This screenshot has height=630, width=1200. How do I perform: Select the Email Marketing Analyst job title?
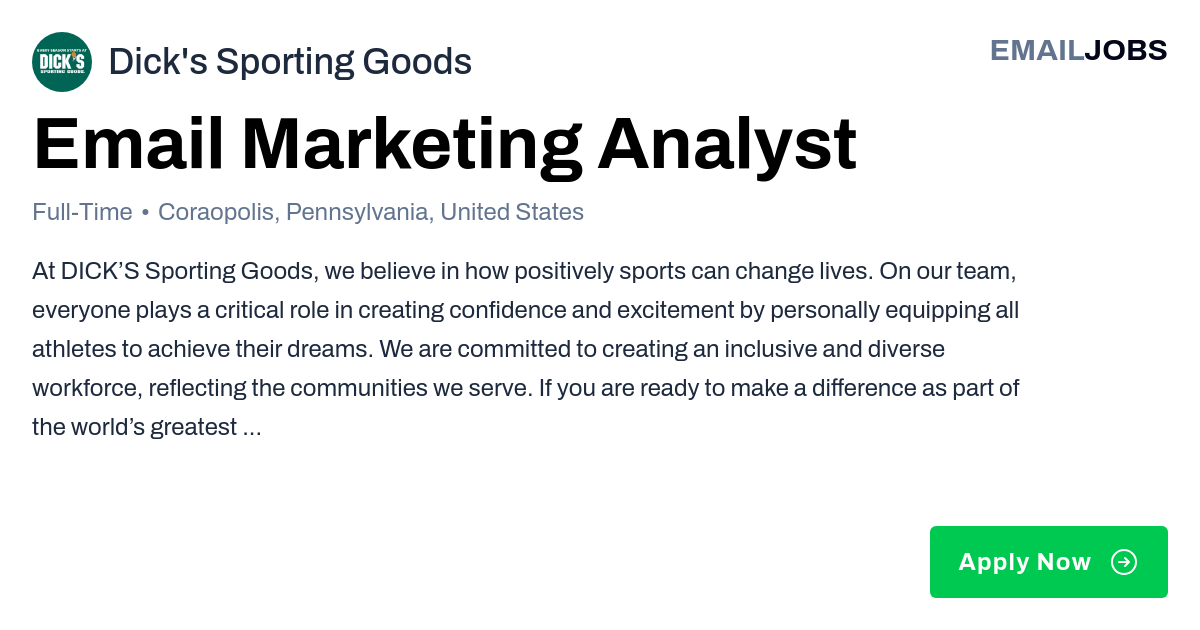[445, 145]
